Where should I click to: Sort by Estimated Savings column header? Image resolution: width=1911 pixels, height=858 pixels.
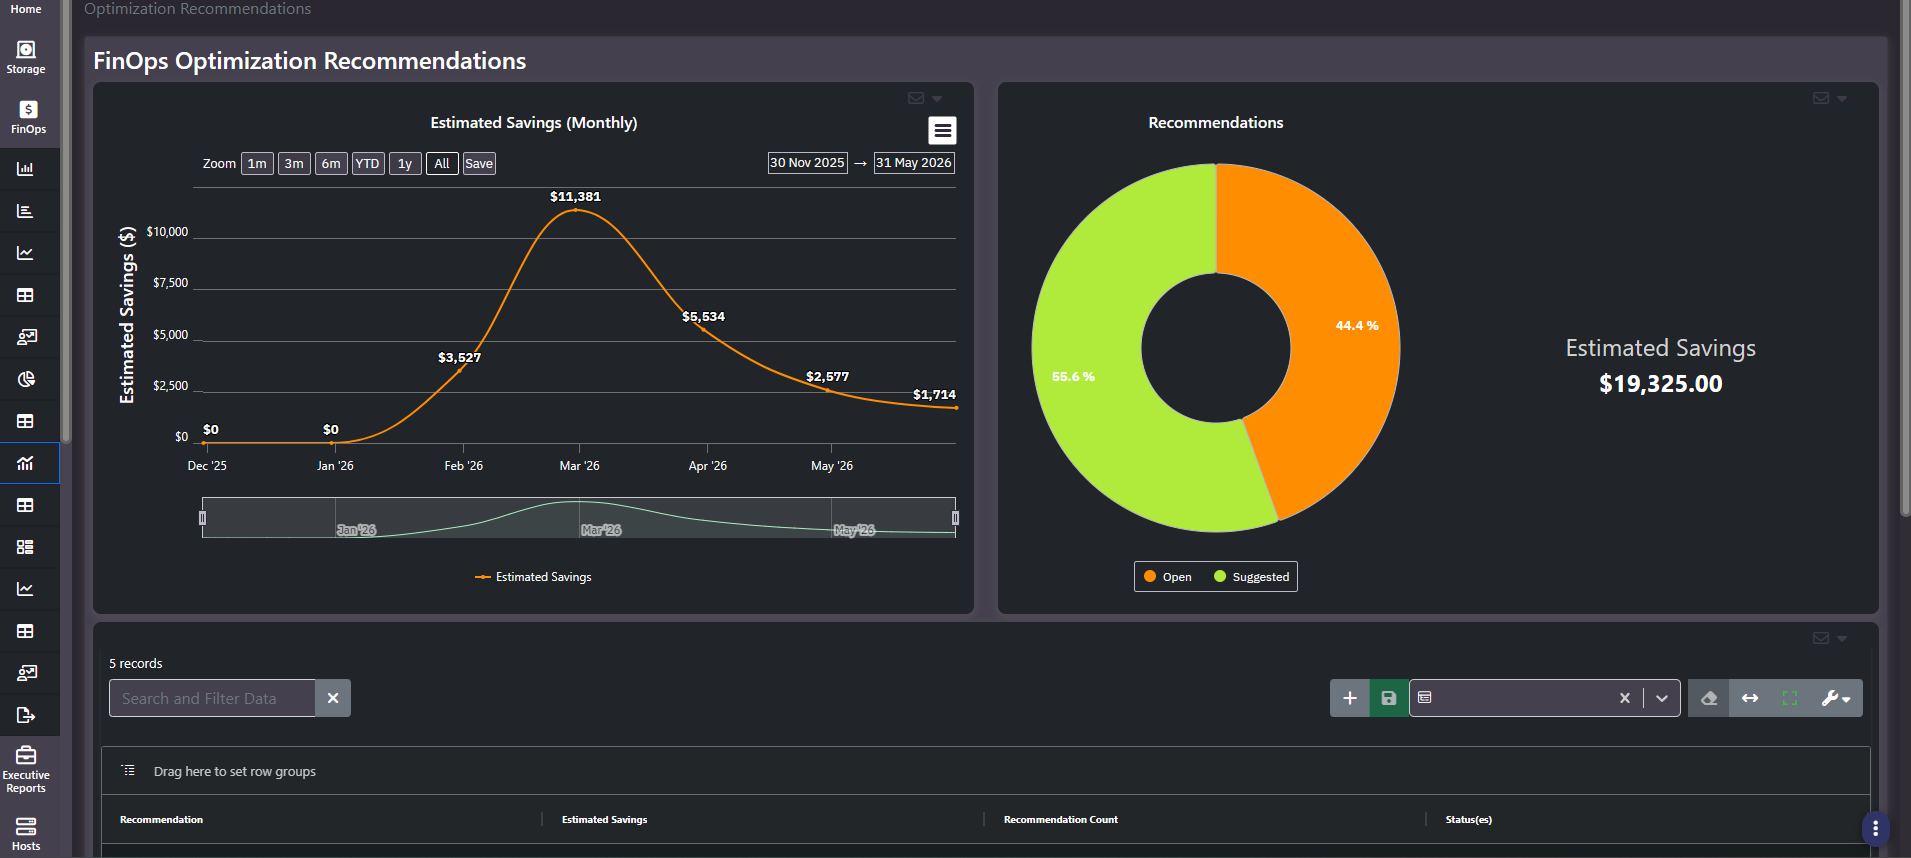(604, 820)
